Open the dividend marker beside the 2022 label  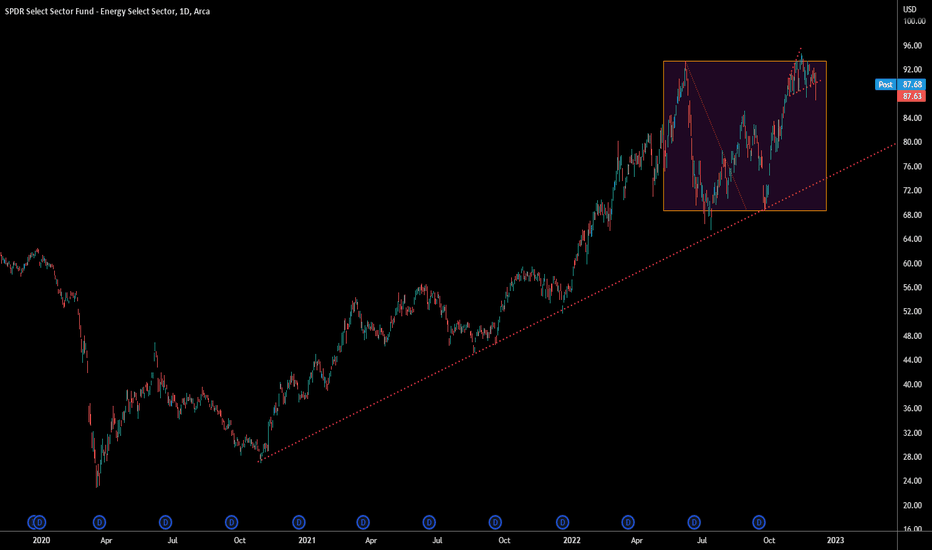(562, 522)
